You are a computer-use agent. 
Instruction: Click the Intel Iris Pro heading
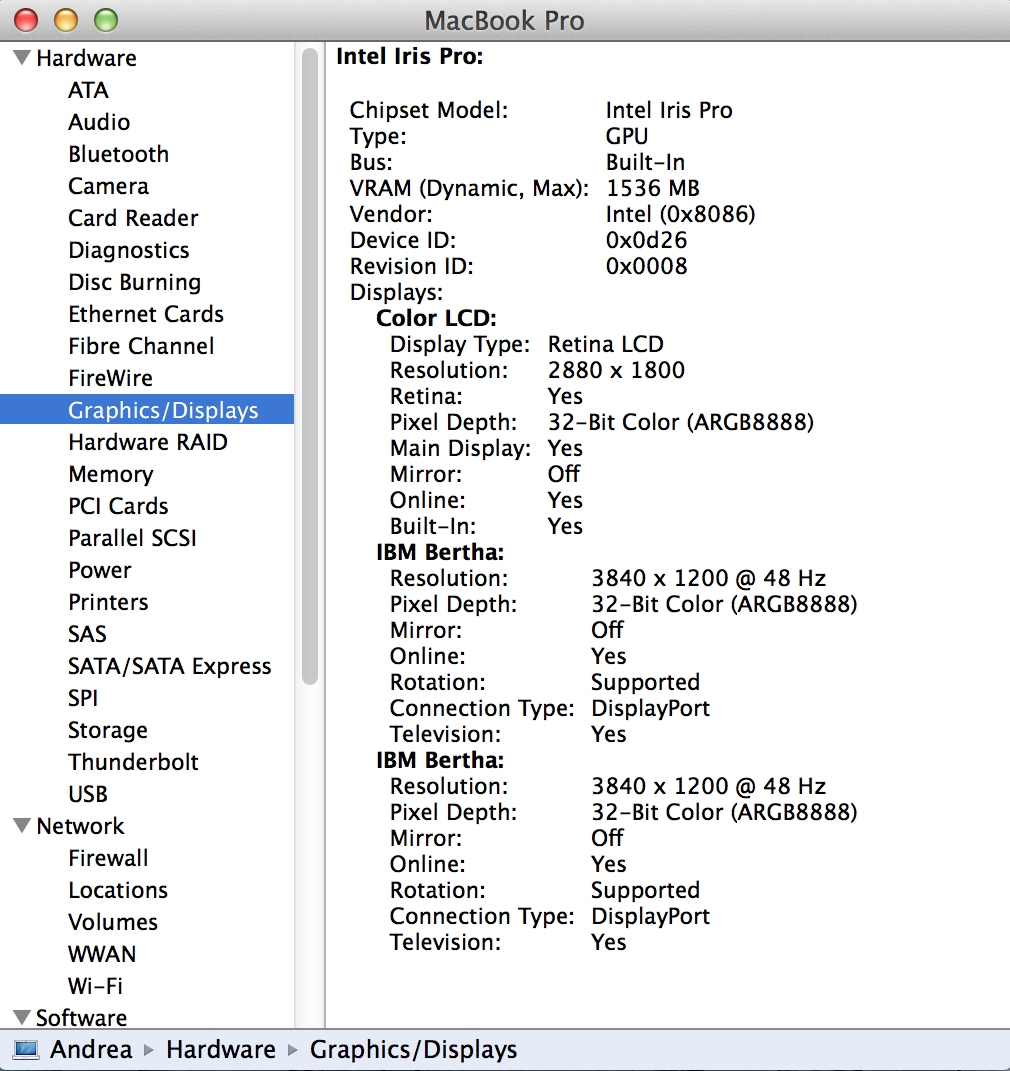[410, 56]
